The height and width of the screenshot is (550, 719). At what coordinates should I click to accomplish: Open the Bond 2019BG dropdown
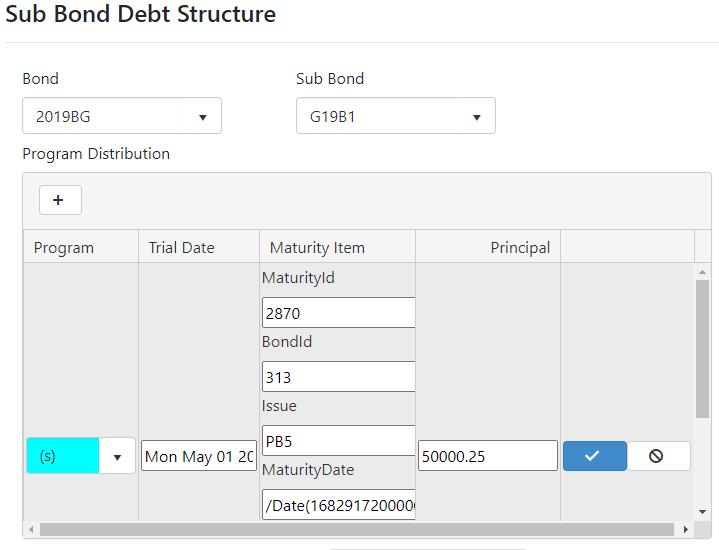pyautogui.click(x=122, y=116)
